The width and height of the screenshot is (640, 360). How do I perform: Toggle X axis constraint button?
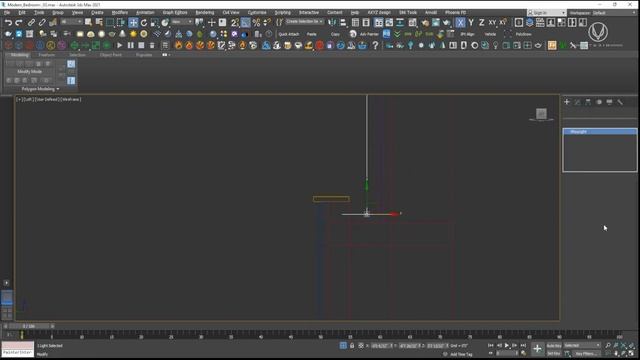click(x=460, y=22)
